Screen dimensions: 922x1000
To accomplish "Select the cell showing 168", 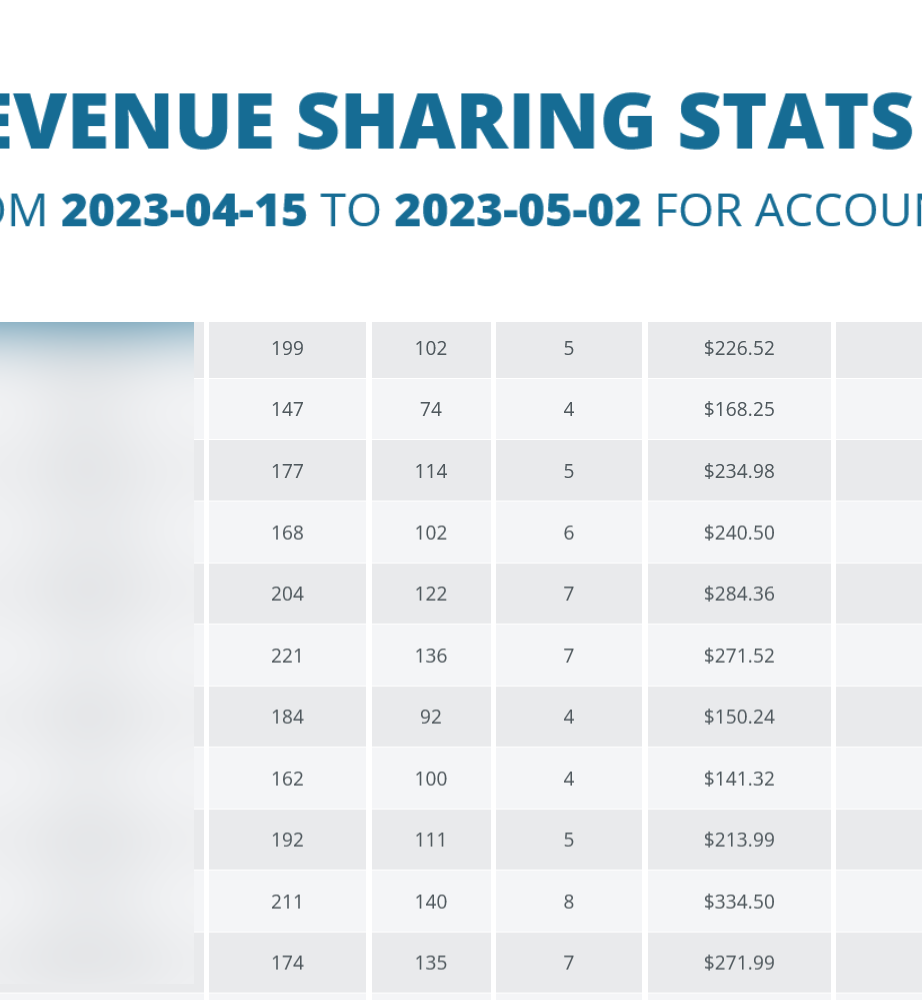I will point(288,533).
